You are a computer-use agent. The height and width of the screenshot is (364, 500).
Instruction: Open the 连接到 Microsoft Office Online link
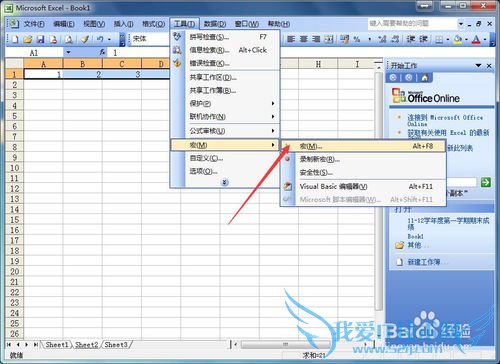pyautogui.click(x=445, y=120)
